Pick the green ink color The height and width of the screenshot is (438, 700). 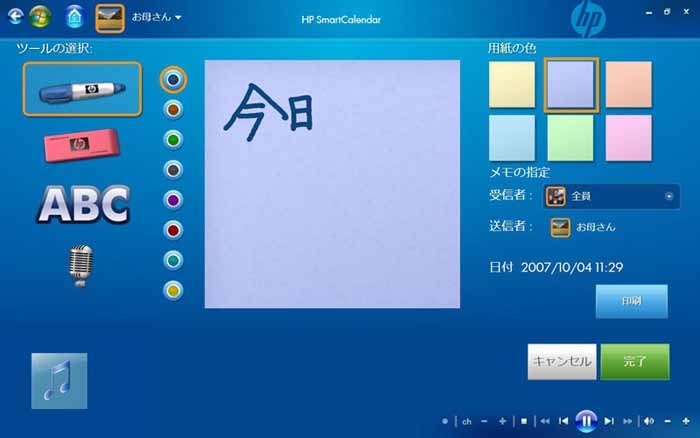click(x=173, y=140)
